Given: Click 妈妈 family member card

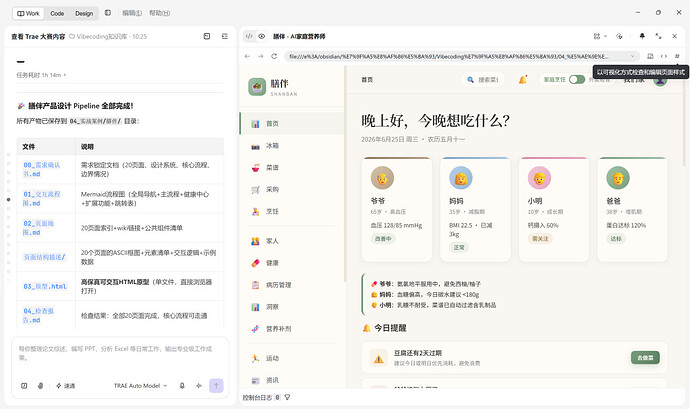Looking at the screenshot, I should [x=475, y=210].
